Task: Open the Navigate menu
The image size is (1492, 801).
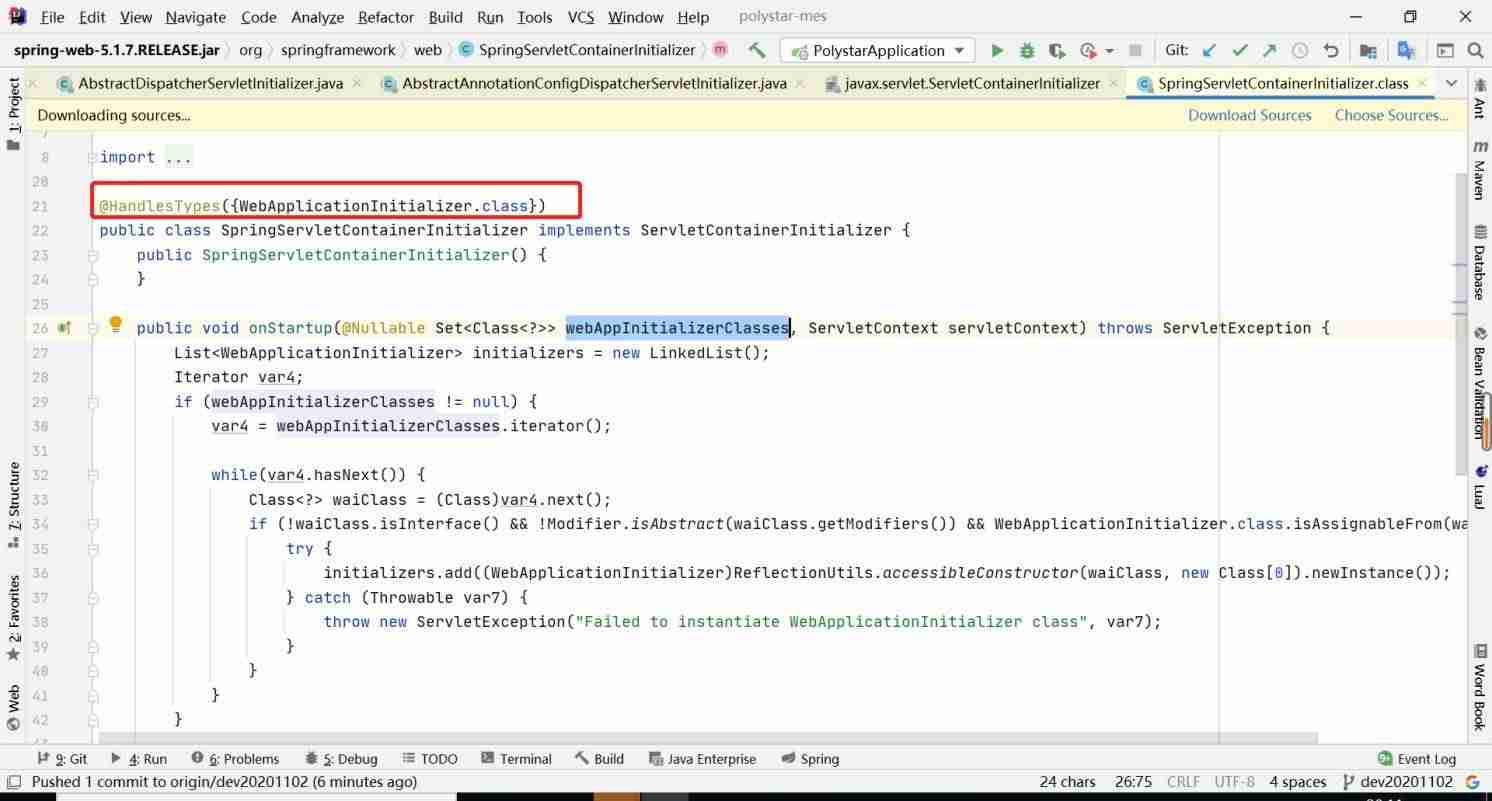Action: pyautogui.click(x=195, y=17)
